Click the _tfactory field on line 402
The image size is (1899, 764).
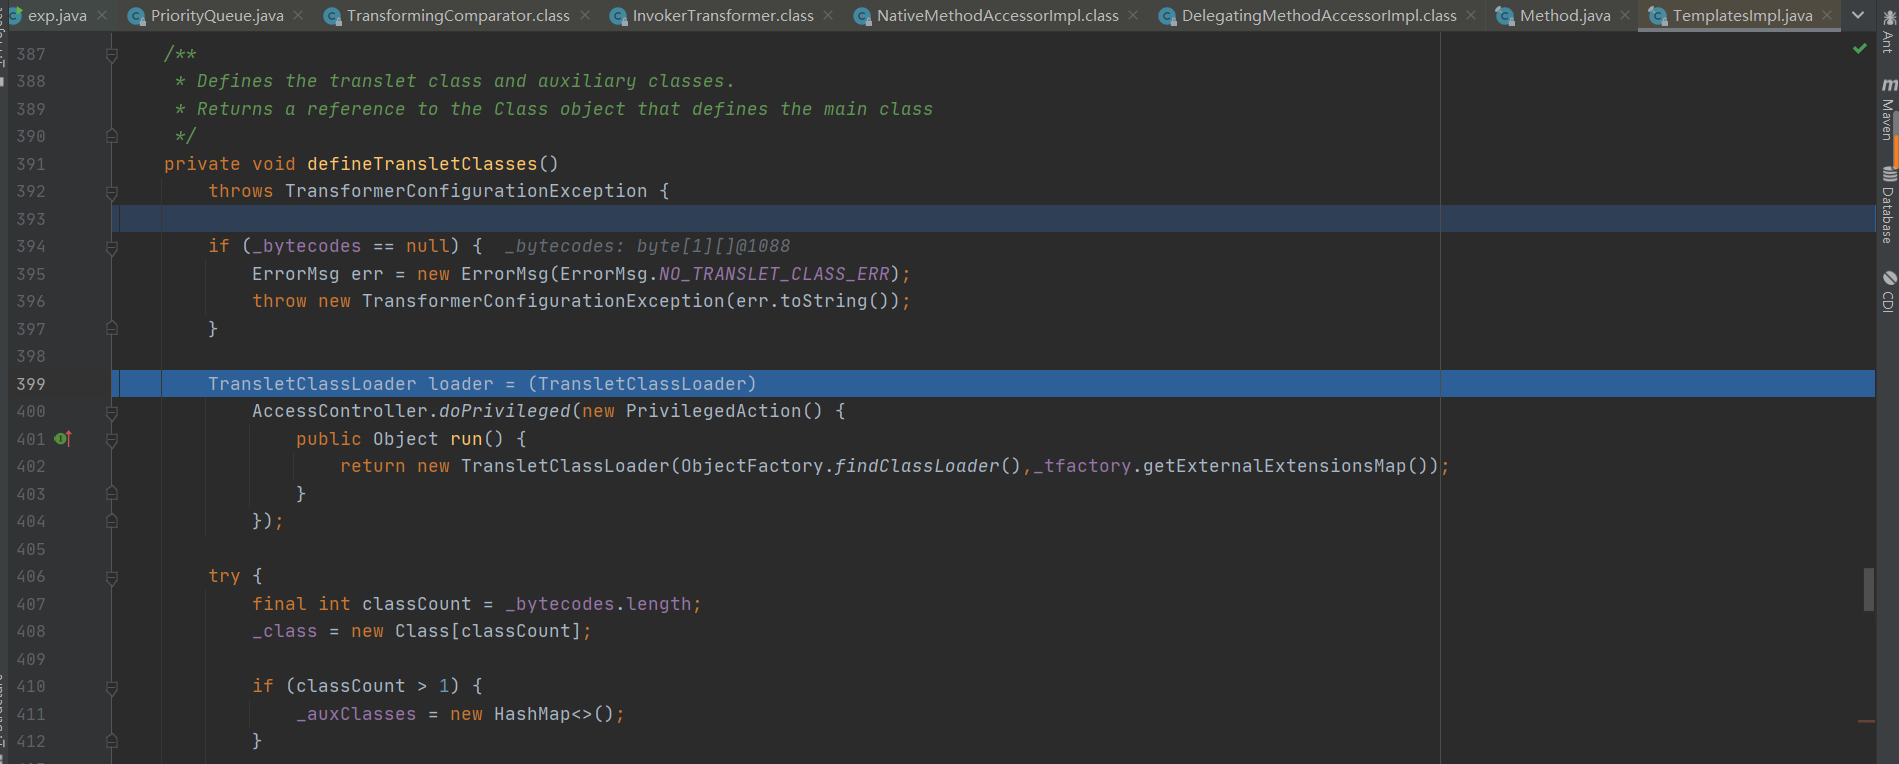1083,466
